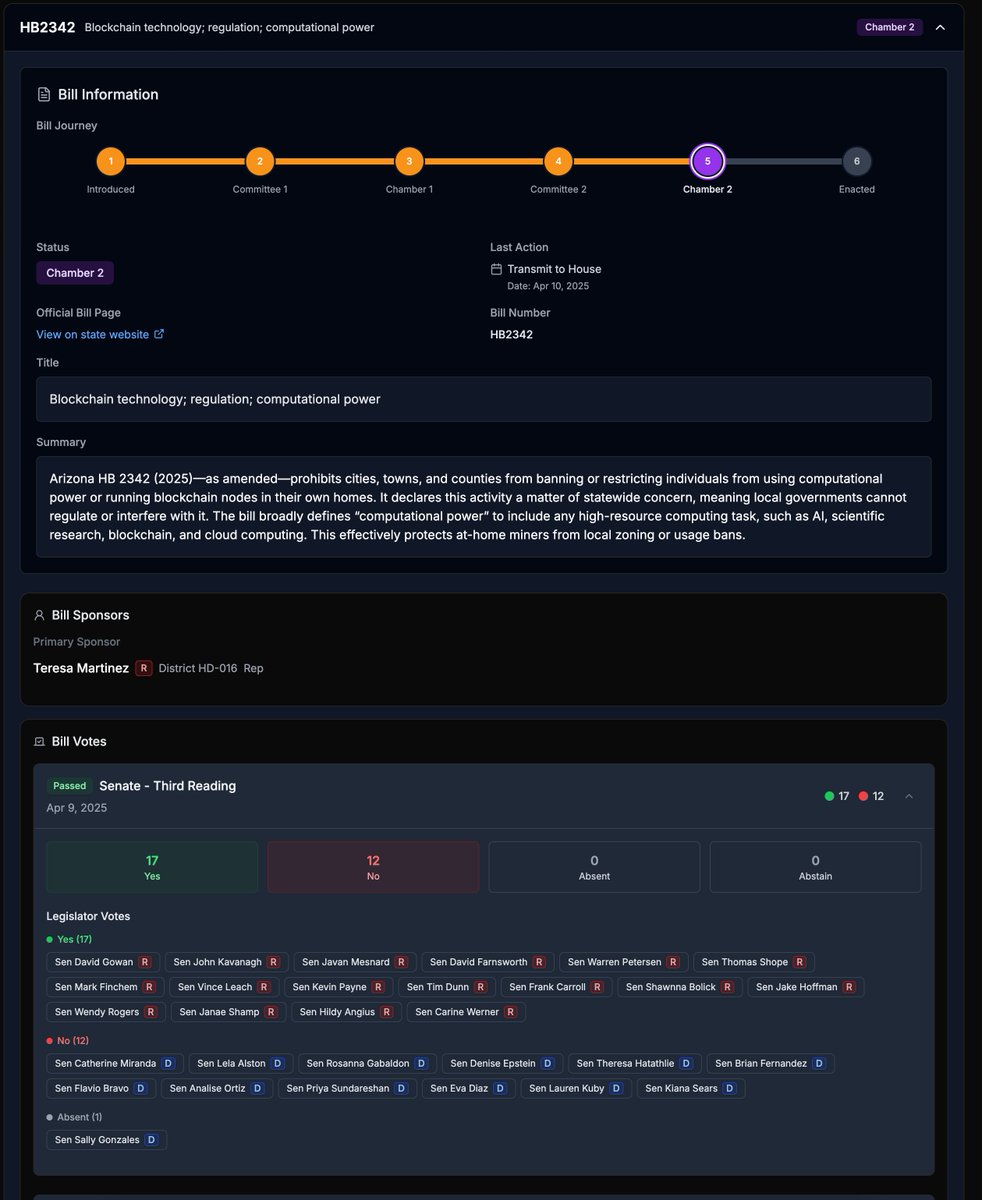Select the highlighted Chamber 2 step circle
The width and height of the screenshot is (982, 1200).
click(x=708, y=161)
